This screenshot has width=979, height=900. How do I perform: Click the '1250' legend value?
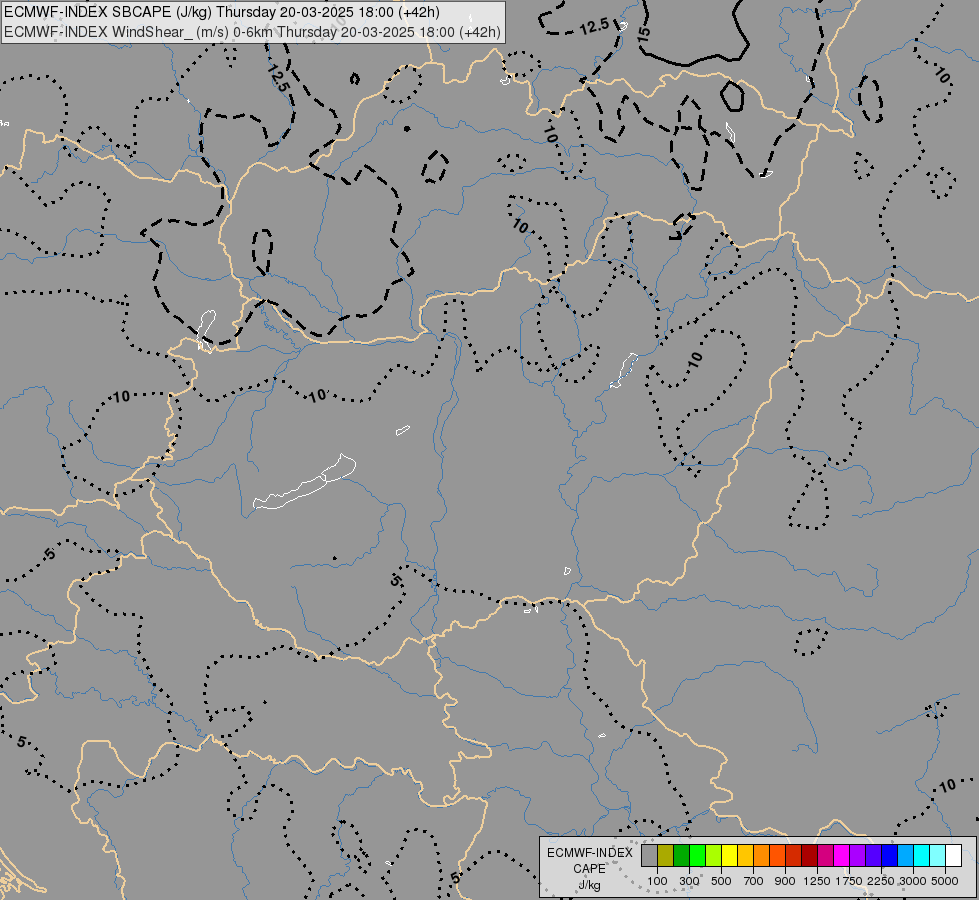tap(817, 881)
